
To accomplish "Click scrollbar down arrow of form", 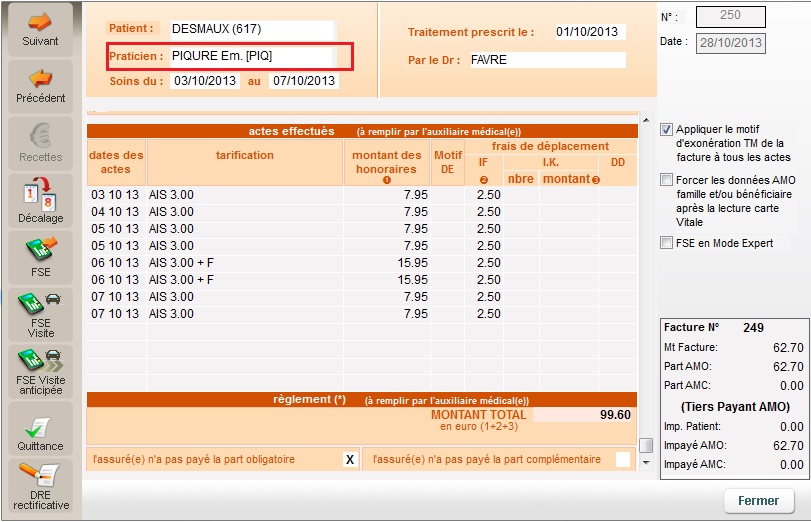I will tap(646, 463).
